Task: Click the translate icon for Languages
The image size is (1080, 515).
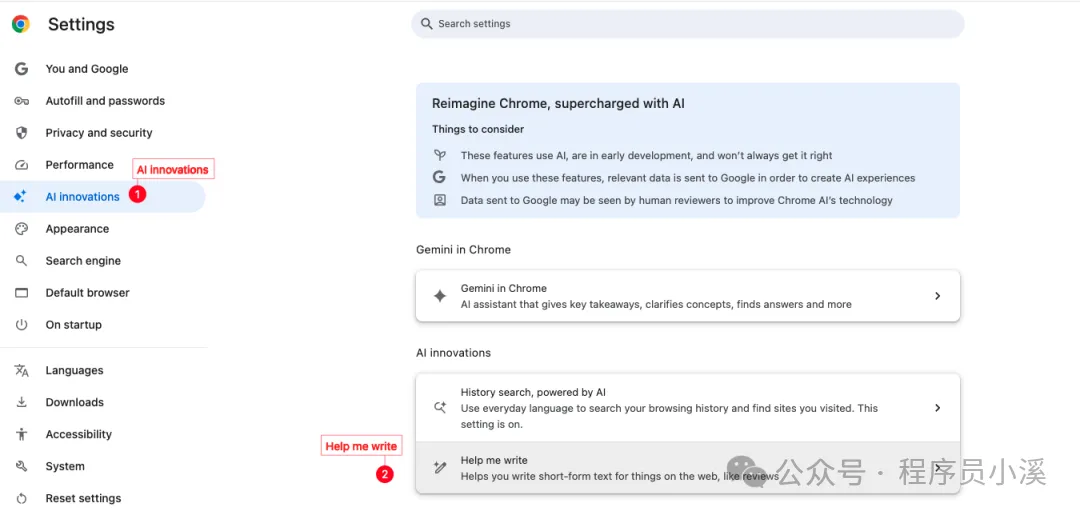Action: pos(21,370)
